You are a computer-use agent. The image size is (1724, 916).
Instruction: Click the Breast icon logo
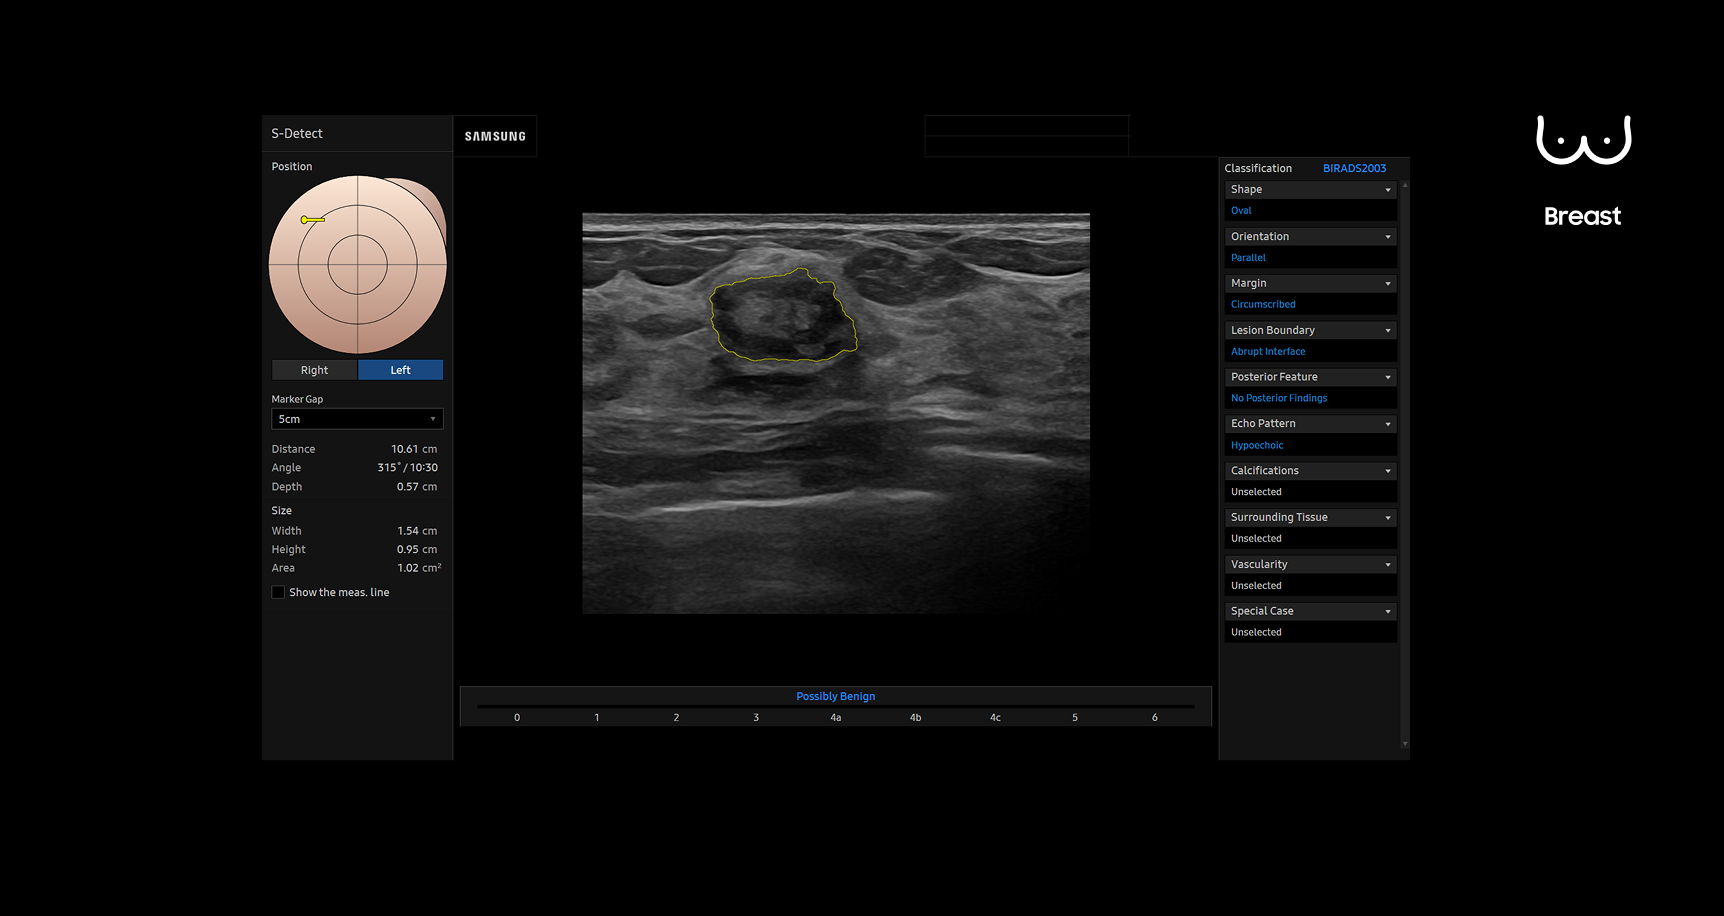tap(1583, 140)
